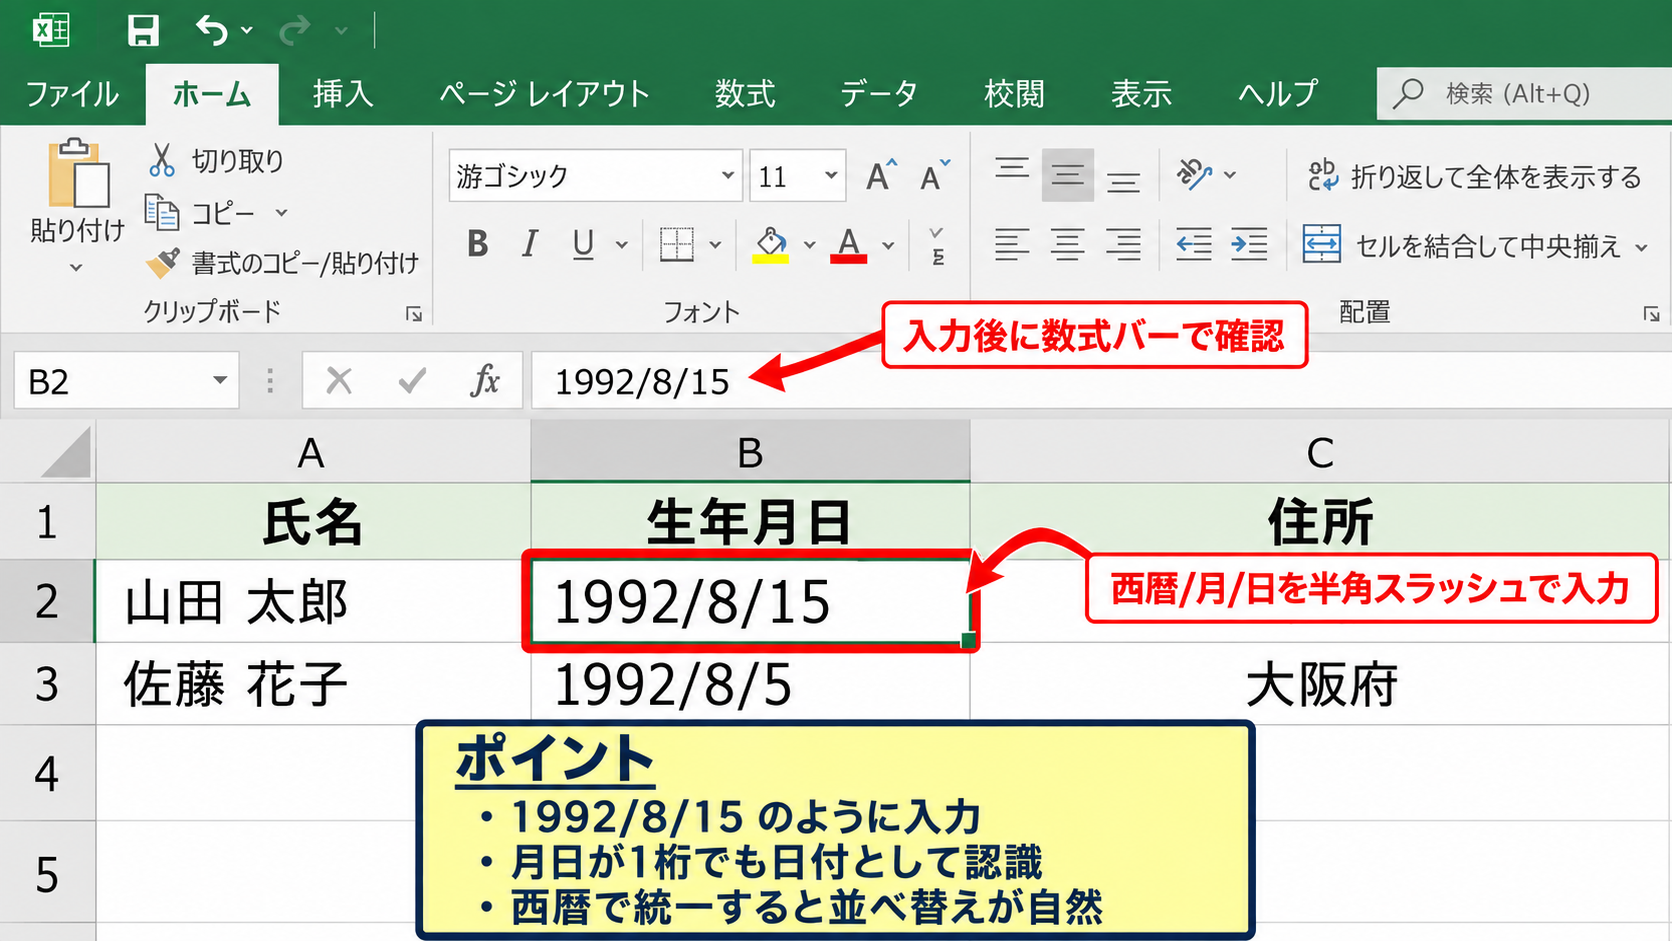Open the Name Box dropdown arrow

pyautogui.click(x=220, y=381)
